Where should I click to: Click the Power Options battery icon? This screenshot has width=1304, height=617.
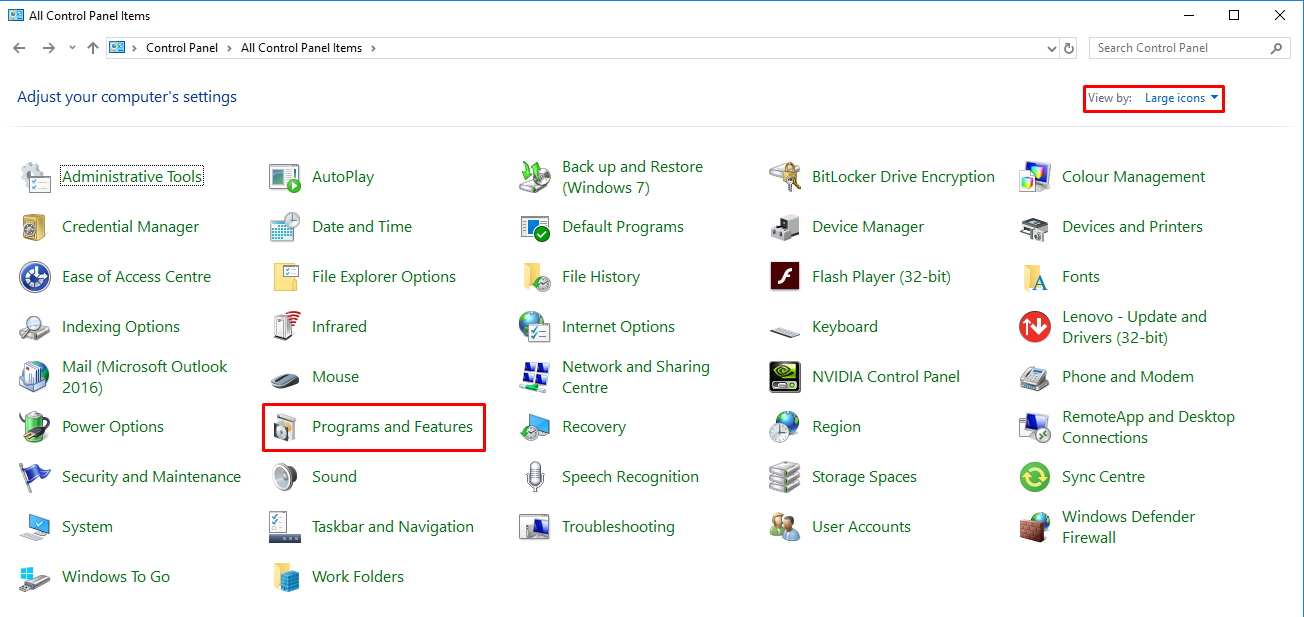pos(35,427)
